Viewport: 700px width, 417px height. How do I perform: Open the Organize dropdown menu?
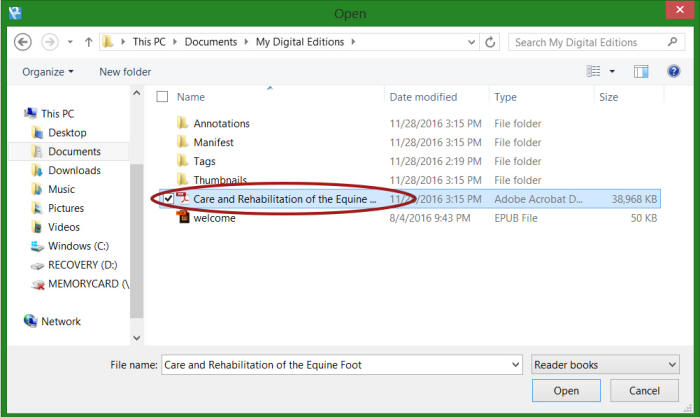tap(48, 72)
